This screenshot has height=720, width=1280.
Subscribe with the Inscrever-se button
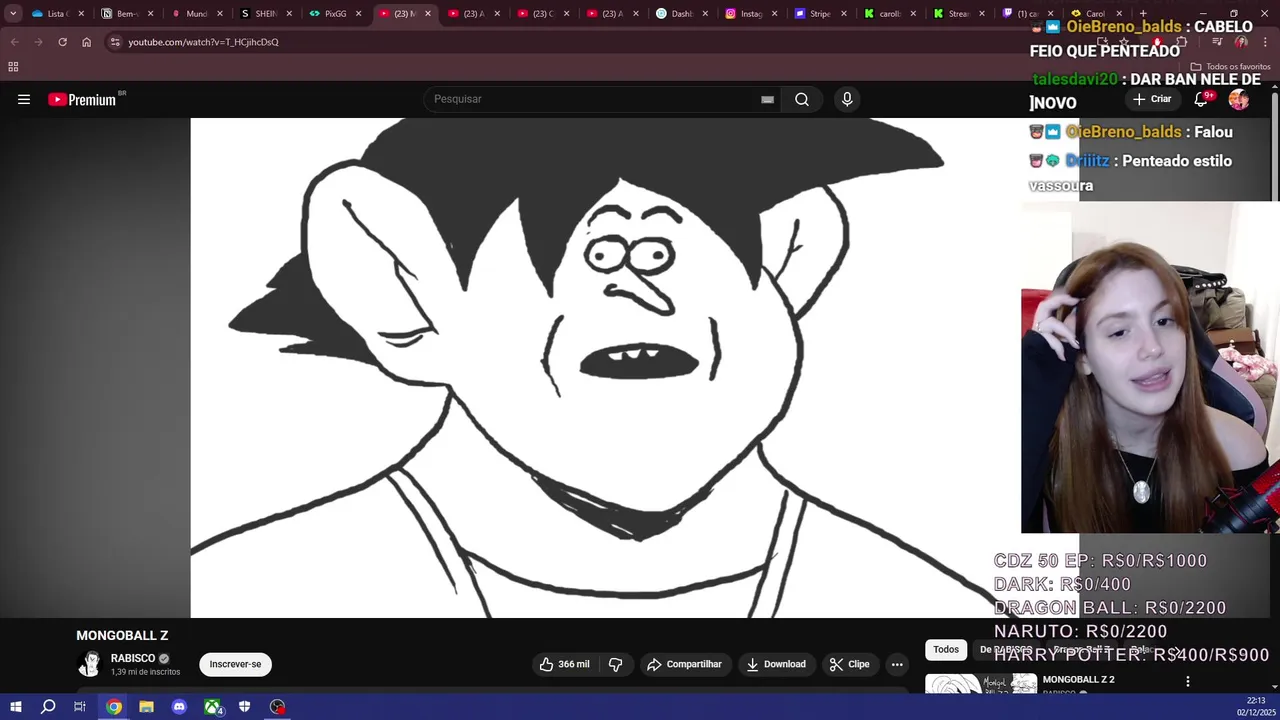point(235,664)
